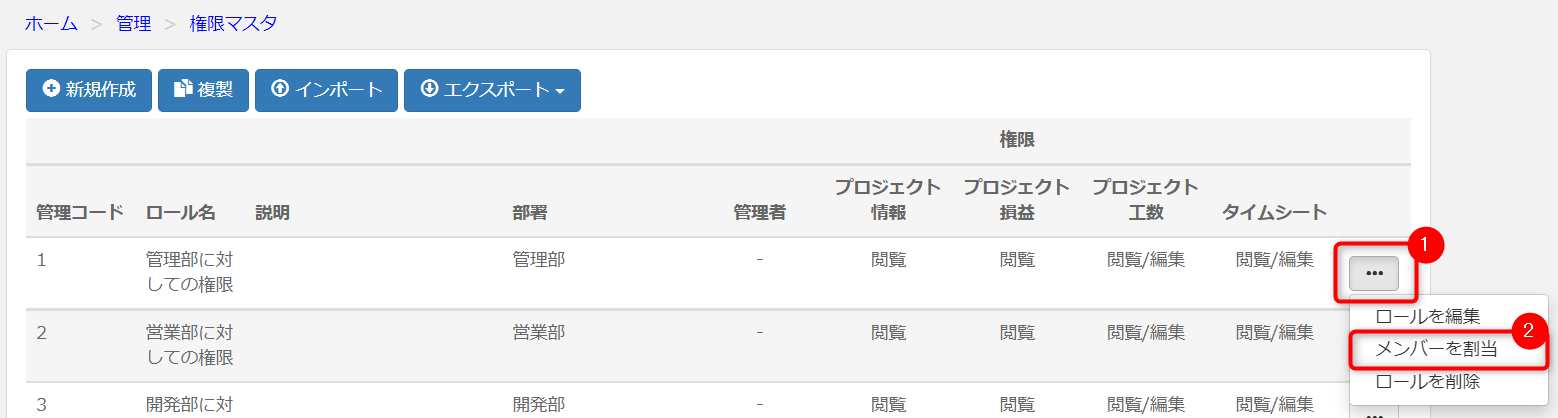Click the 新規作成 plus icon button
The width and height of the screenshot is (1558, 418).
pyautogui.click(x=88, y=90)
